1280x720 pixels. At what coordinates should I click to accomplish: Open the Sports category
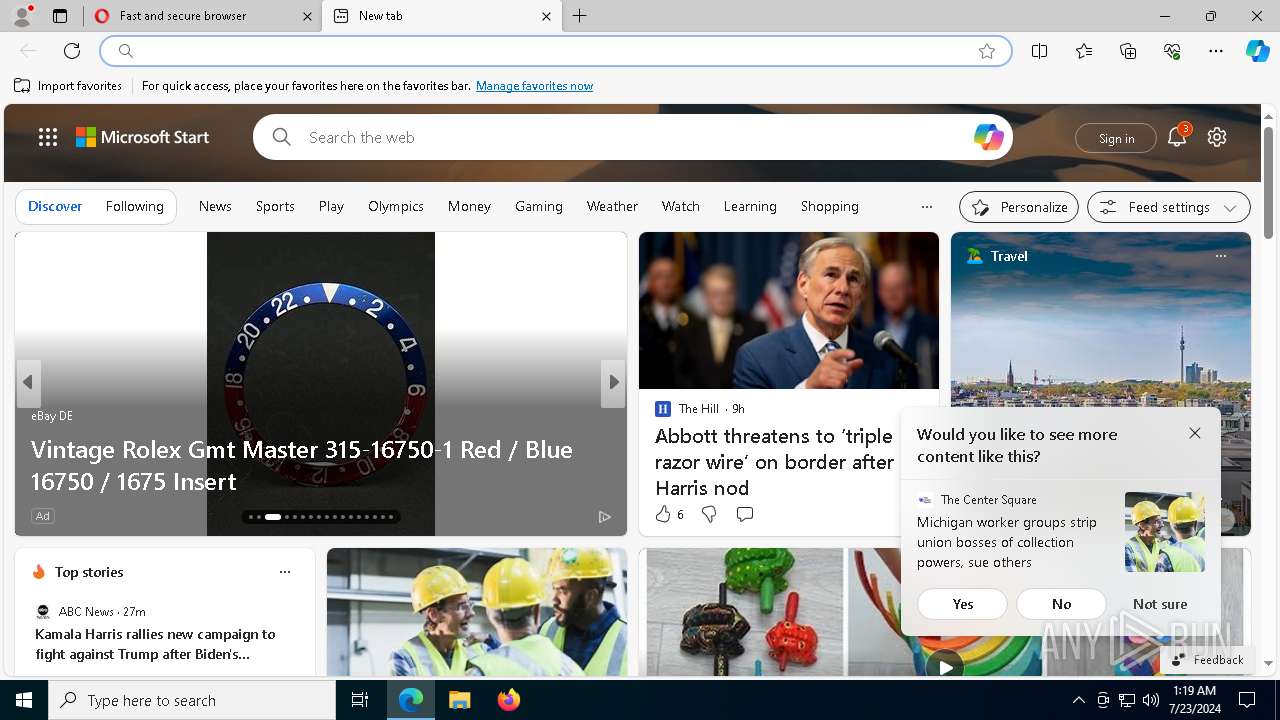coord(275,206)
